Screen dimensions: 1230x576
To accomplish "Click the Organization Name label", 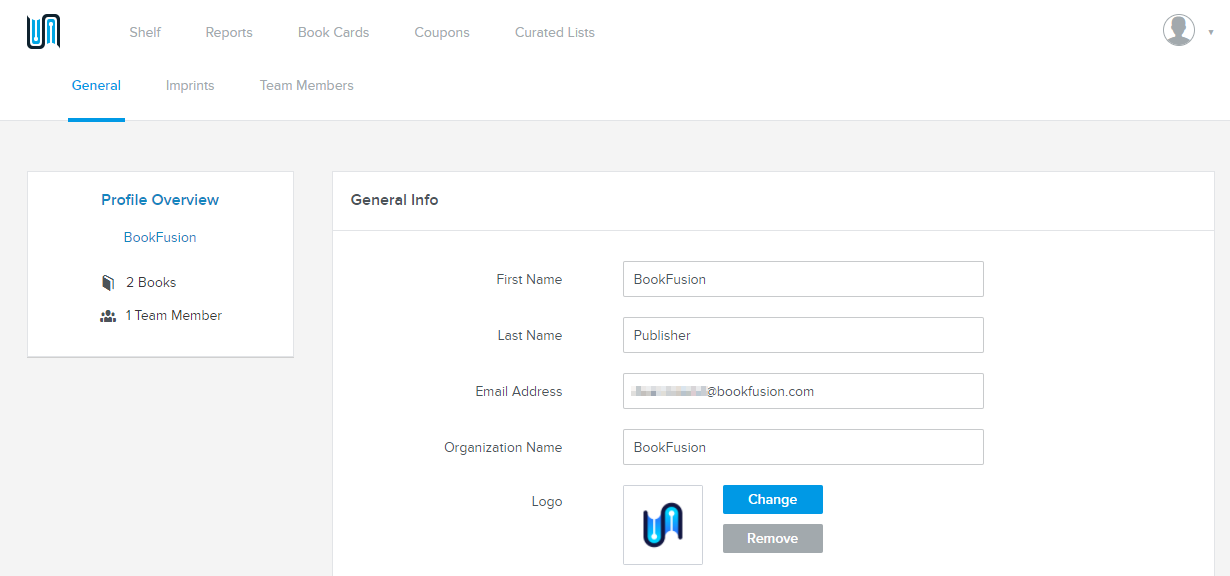I will 503,447.
